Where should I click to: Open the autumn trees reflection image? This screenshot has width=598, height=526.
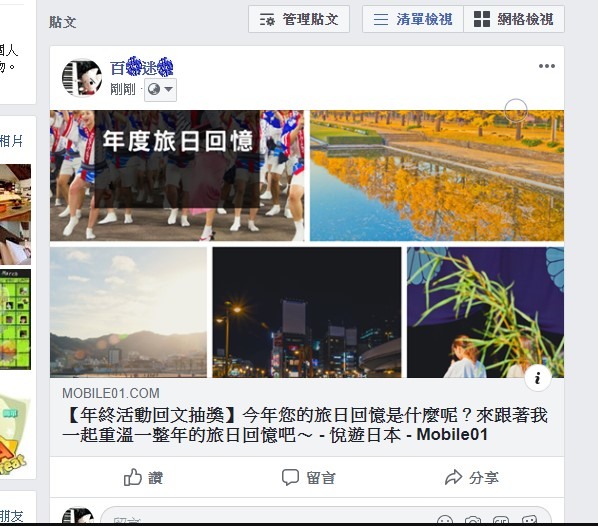[437, 175]
